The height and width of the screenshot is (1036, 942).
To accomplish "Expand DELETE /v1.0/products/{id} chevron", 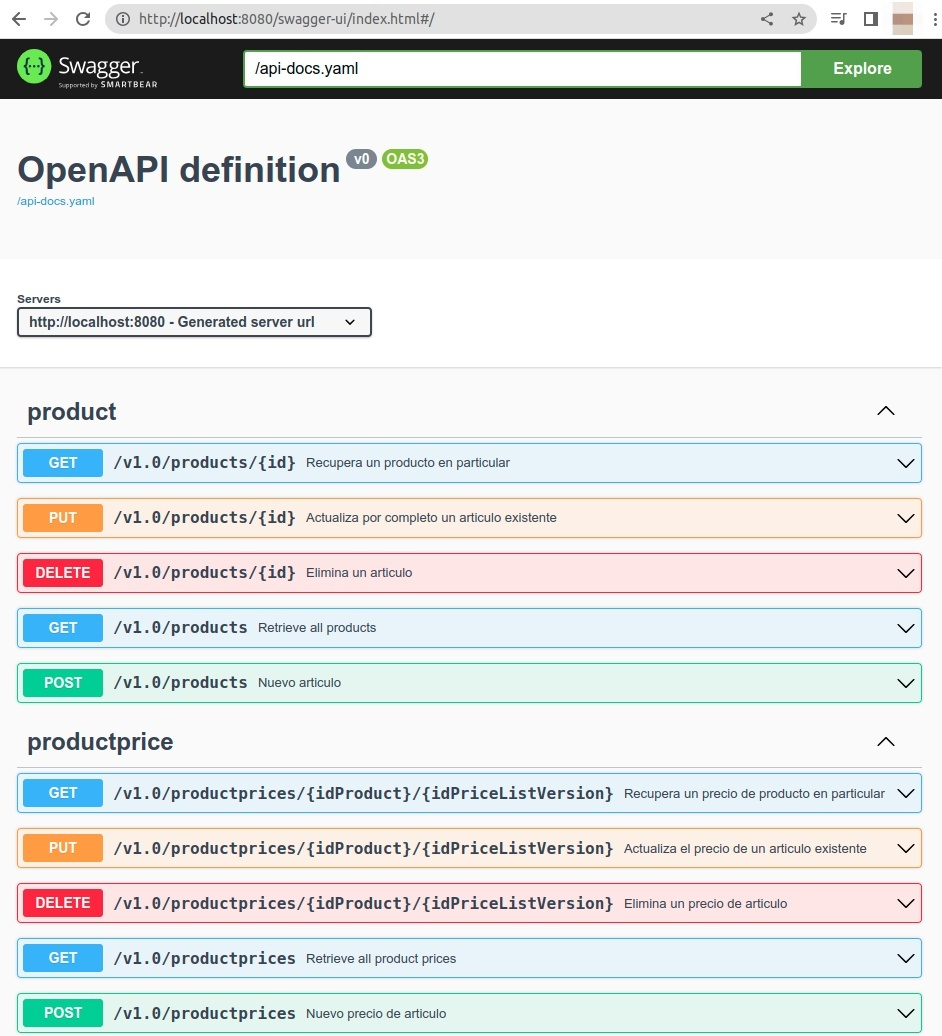I will click(906, 574).
